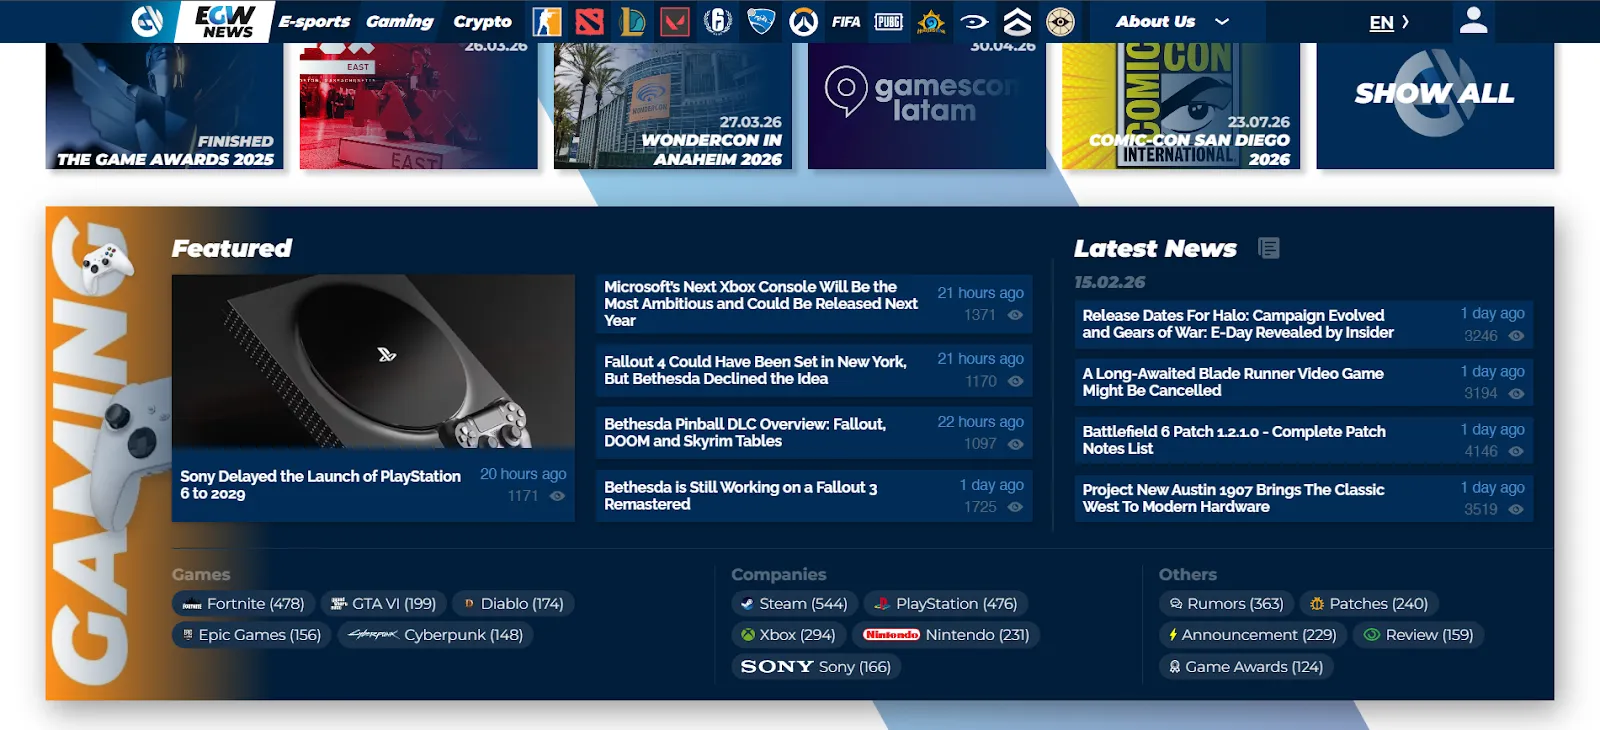Open the user profile icon
This screenshot has width=1600, height=730.
pos(1473,21)
